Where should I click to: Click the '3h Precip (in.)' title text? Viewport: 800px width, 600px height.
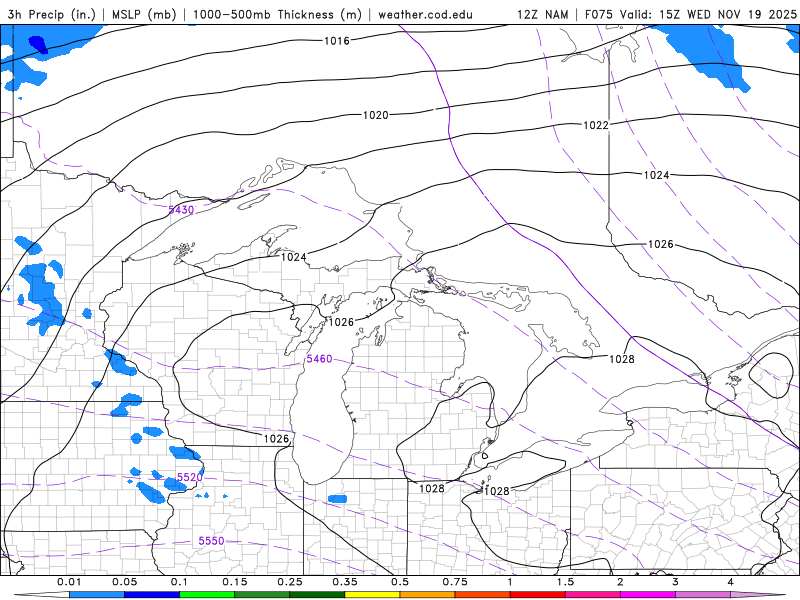(x=52, y=14)
